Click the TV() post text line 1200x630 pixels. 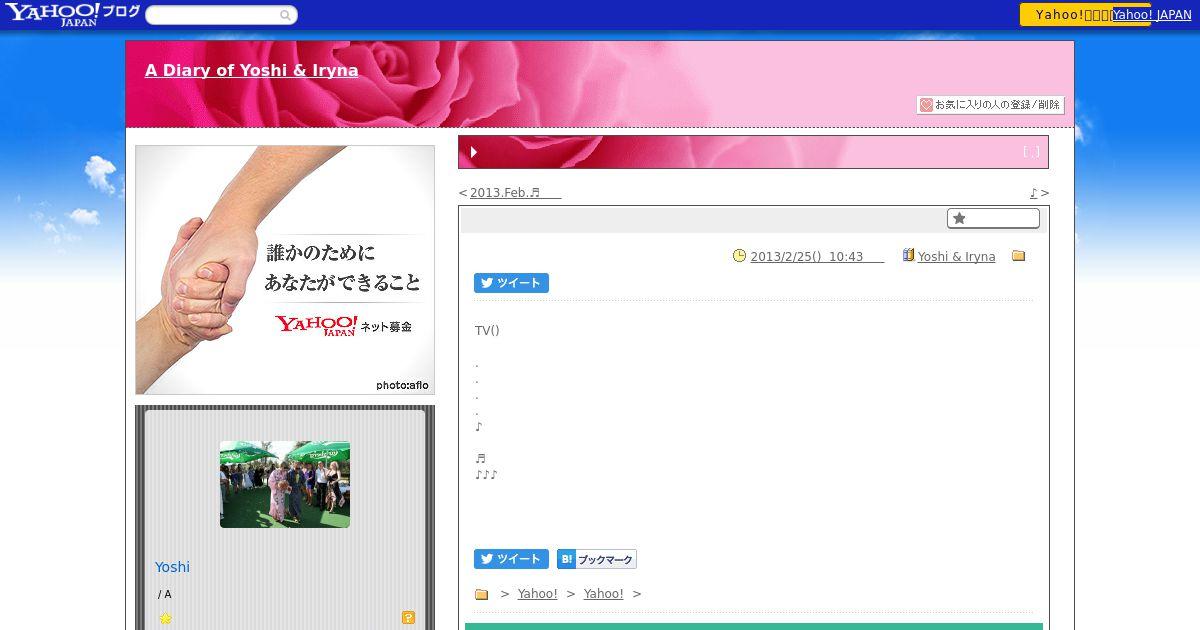[x=487, y=331]
